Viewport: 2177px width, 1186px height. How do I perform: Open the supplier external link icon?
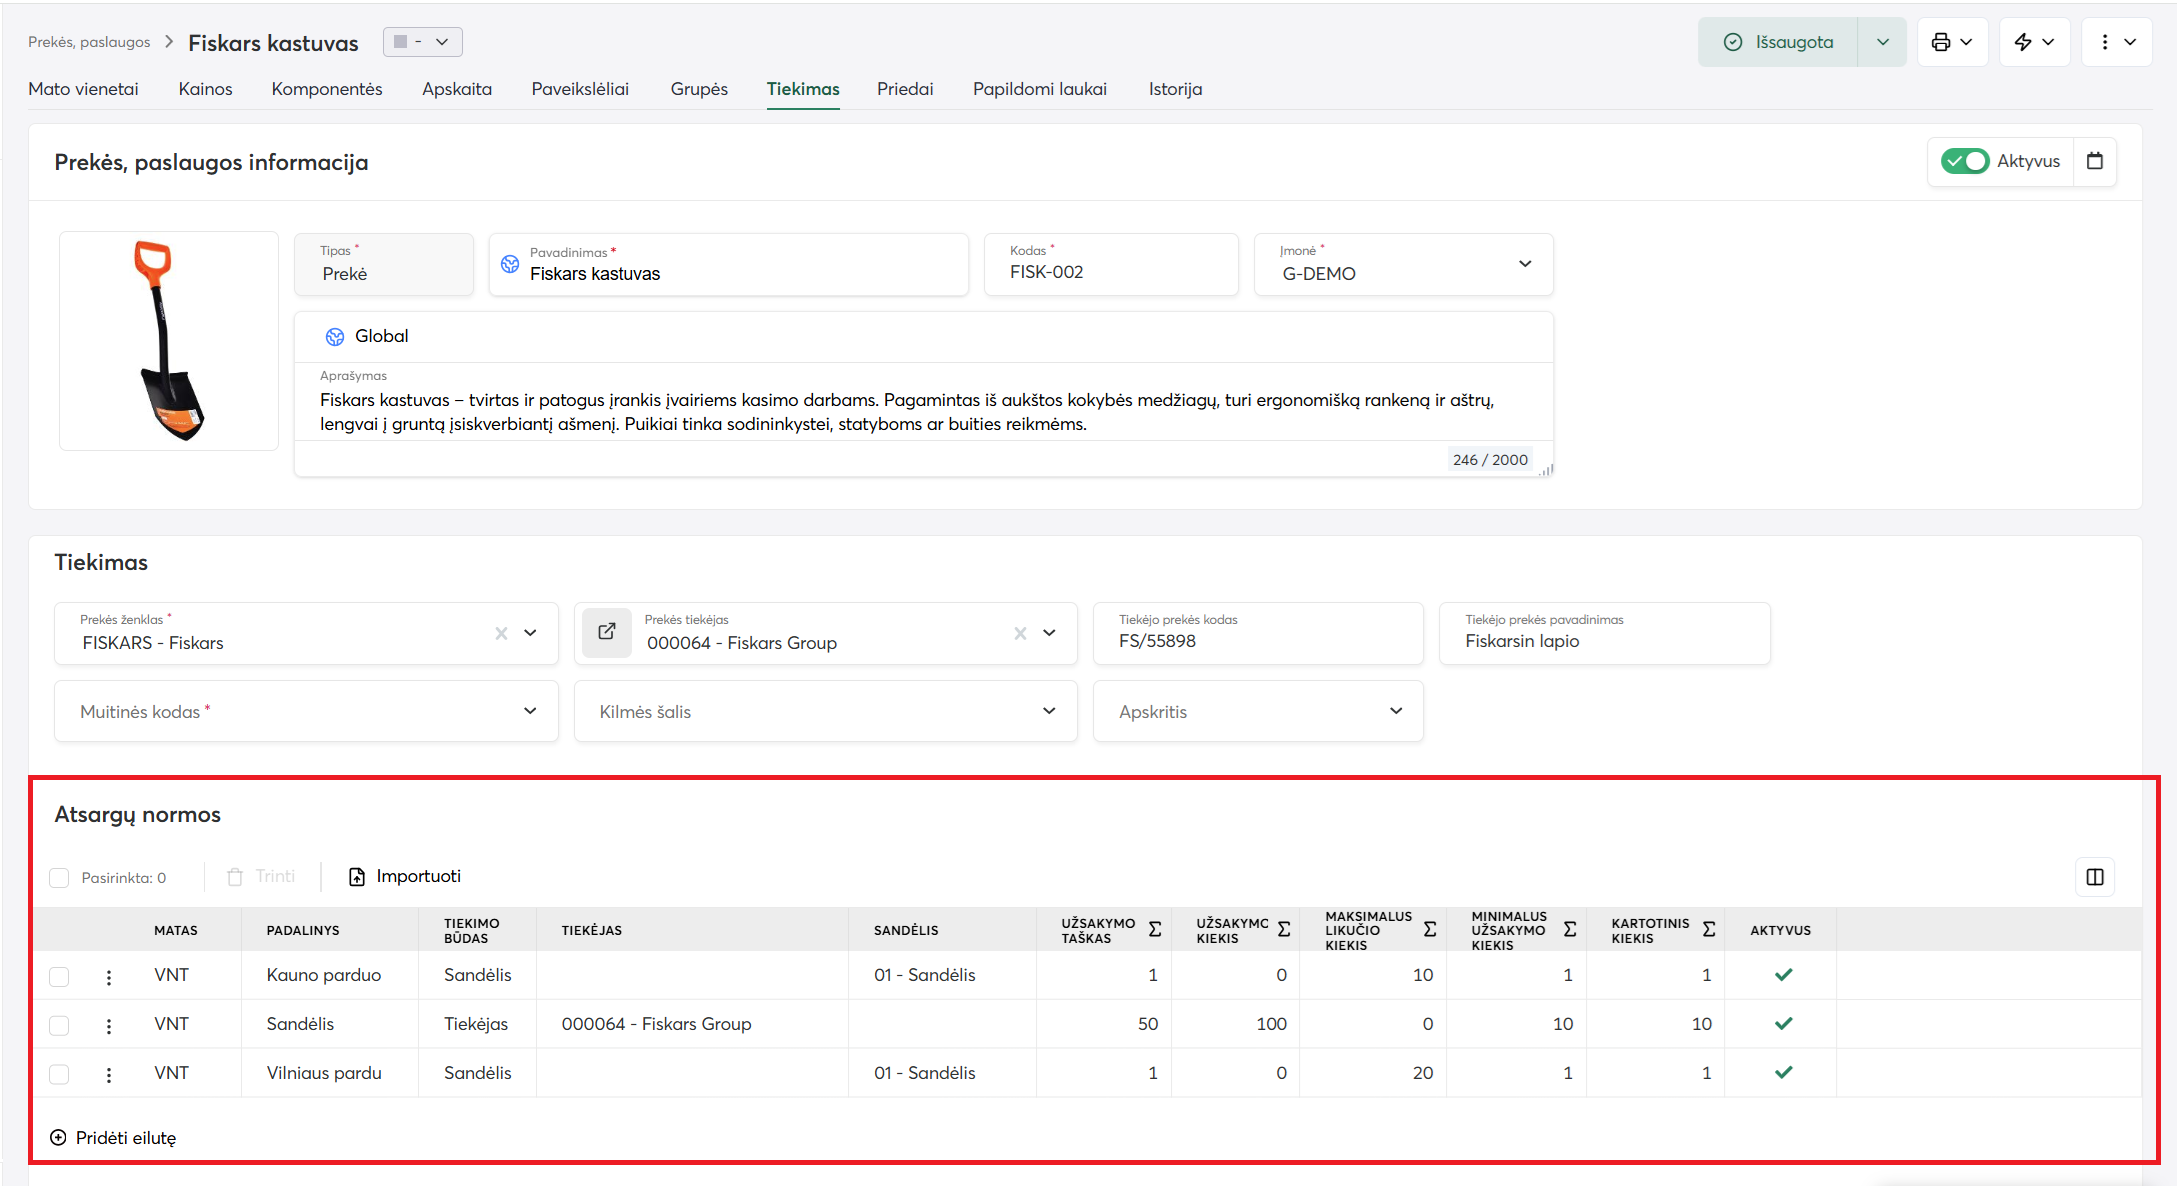tap(607, 632)
